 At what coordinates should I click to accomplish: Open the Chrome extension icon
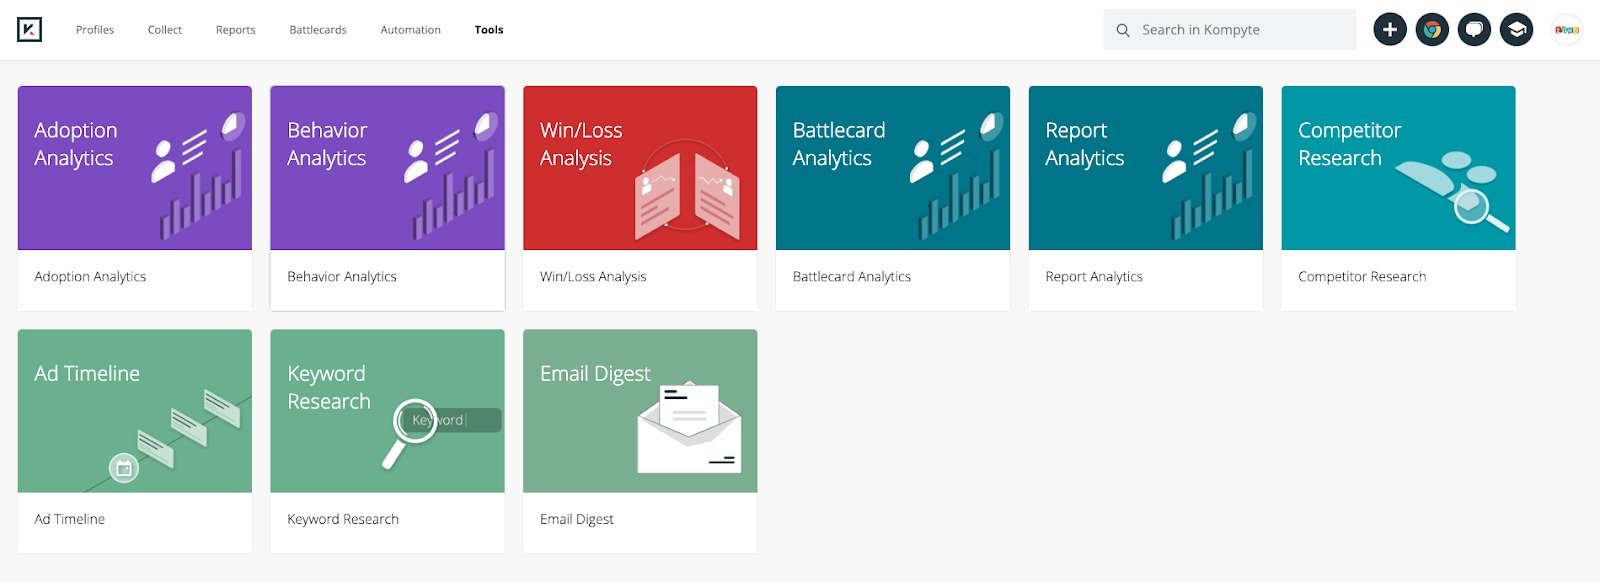pos(1432,30)
